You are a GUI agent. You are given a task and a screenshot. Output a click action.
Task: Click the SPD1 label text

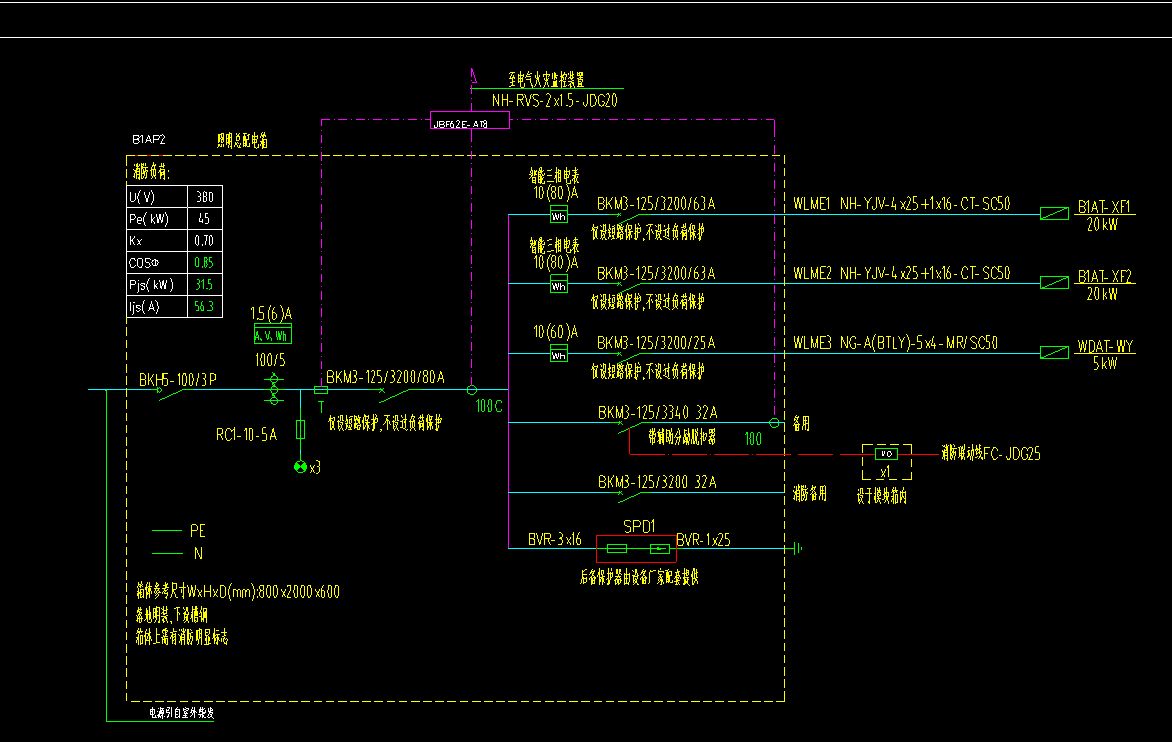click(x=639, y=527)
